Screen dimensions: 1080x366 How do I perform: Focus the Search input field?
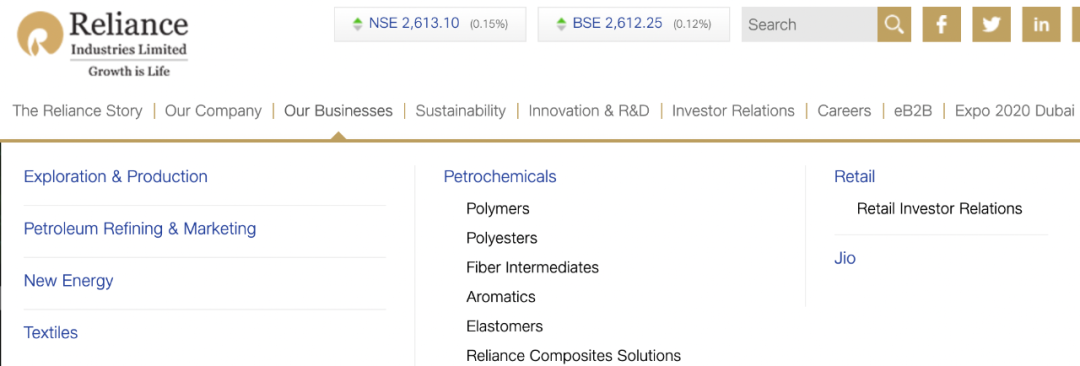(x=809, y=24)
